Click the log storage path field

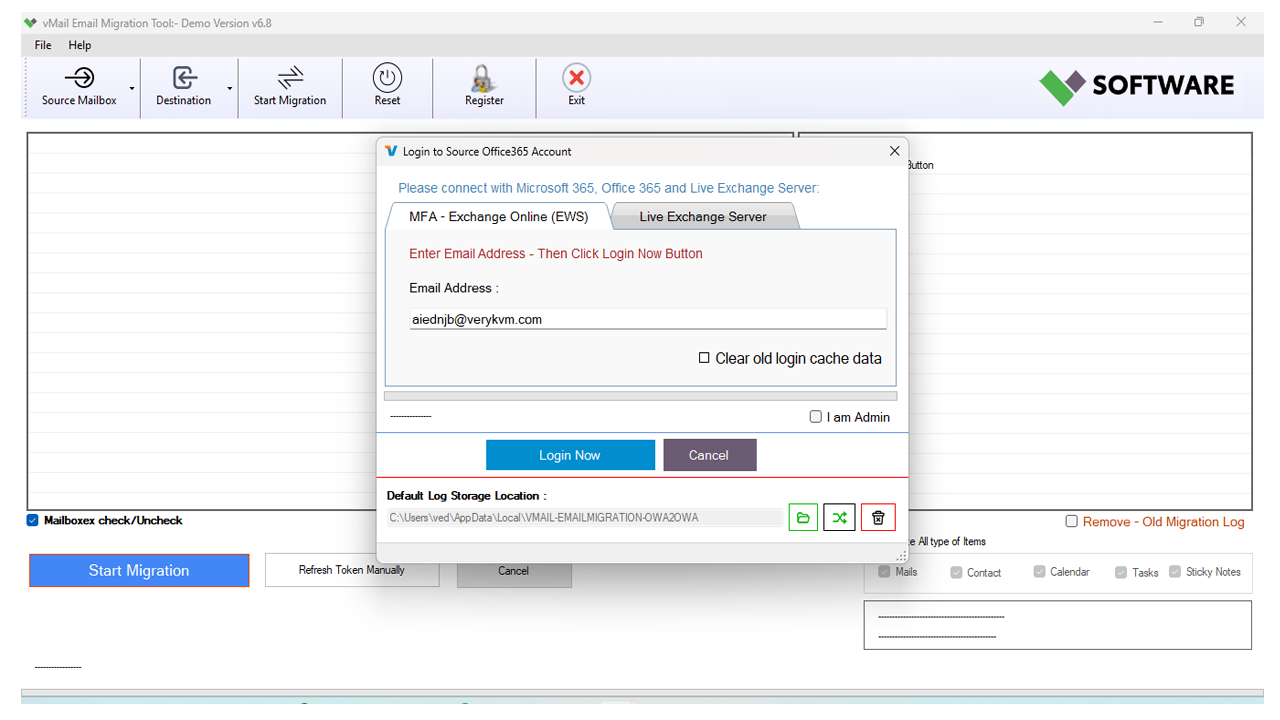pyautogui.click(x=585, y=517)
